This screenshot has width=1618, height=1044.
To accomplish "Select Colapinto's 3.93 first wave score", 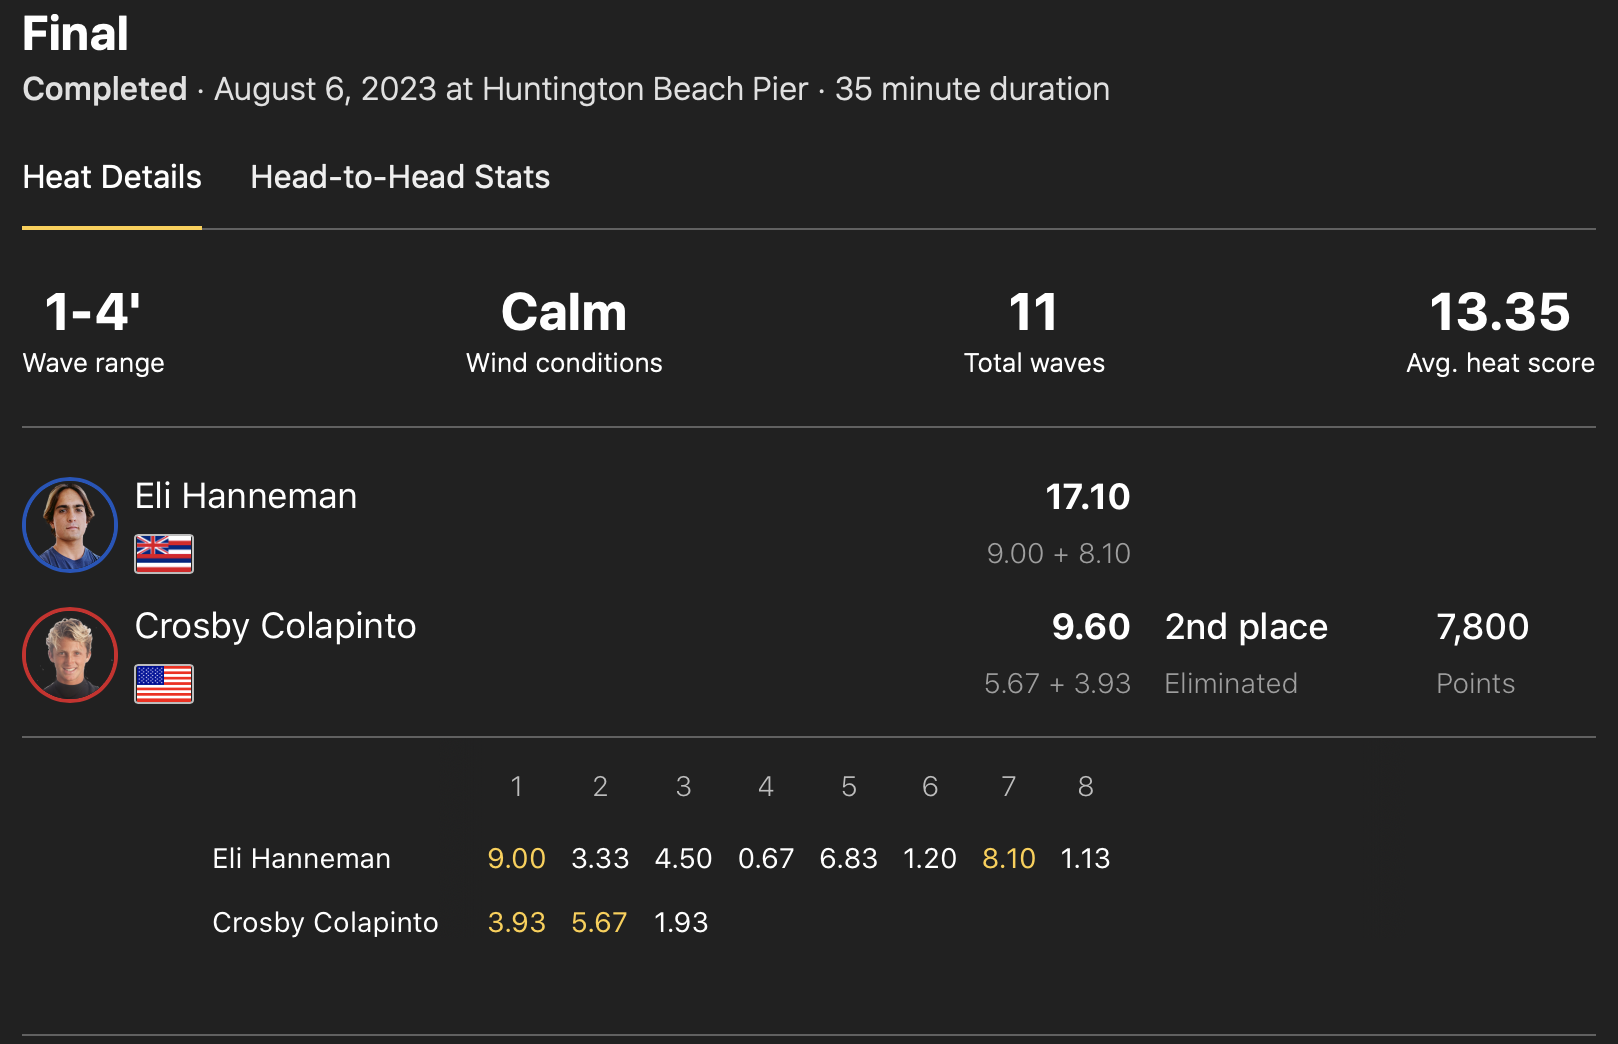I will (x=516, y=923).
